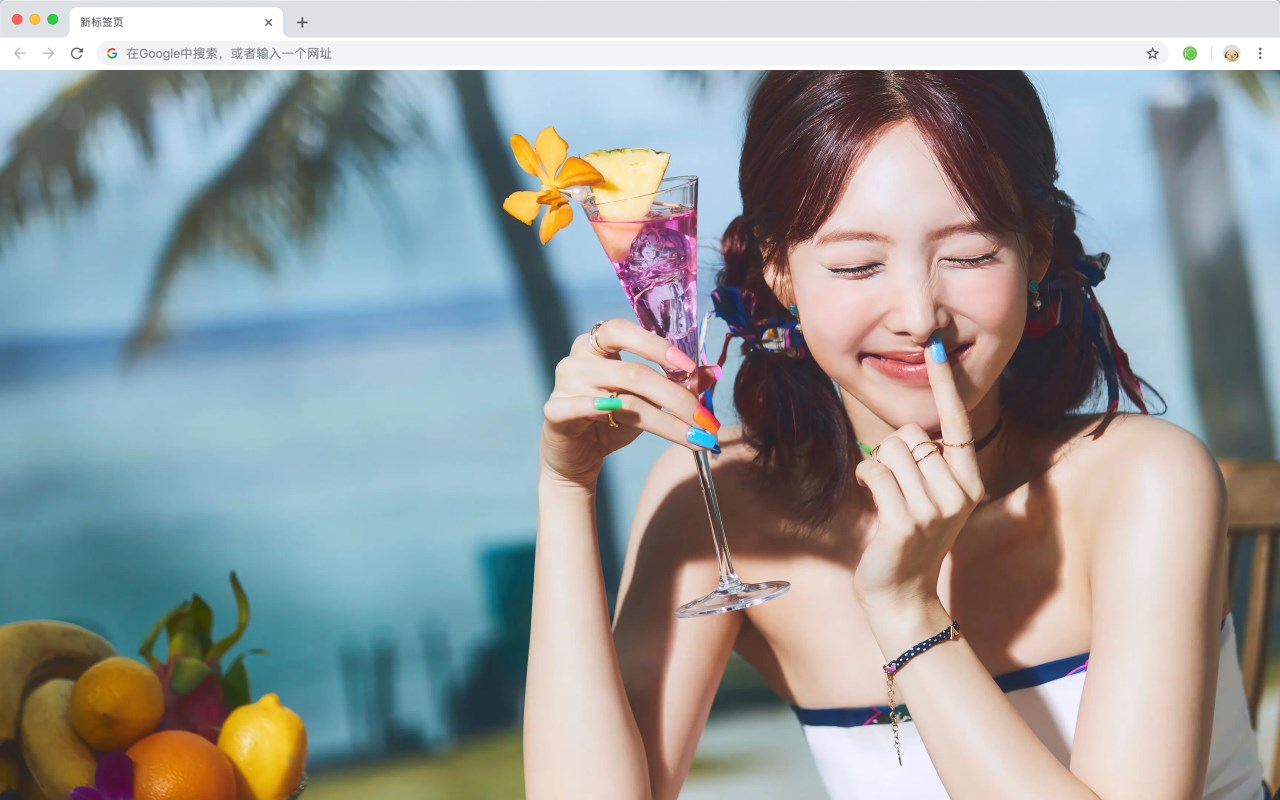Open a new tab with the plus button
1280x800 pixels.
pyautogui.click(x=302, y=22)
